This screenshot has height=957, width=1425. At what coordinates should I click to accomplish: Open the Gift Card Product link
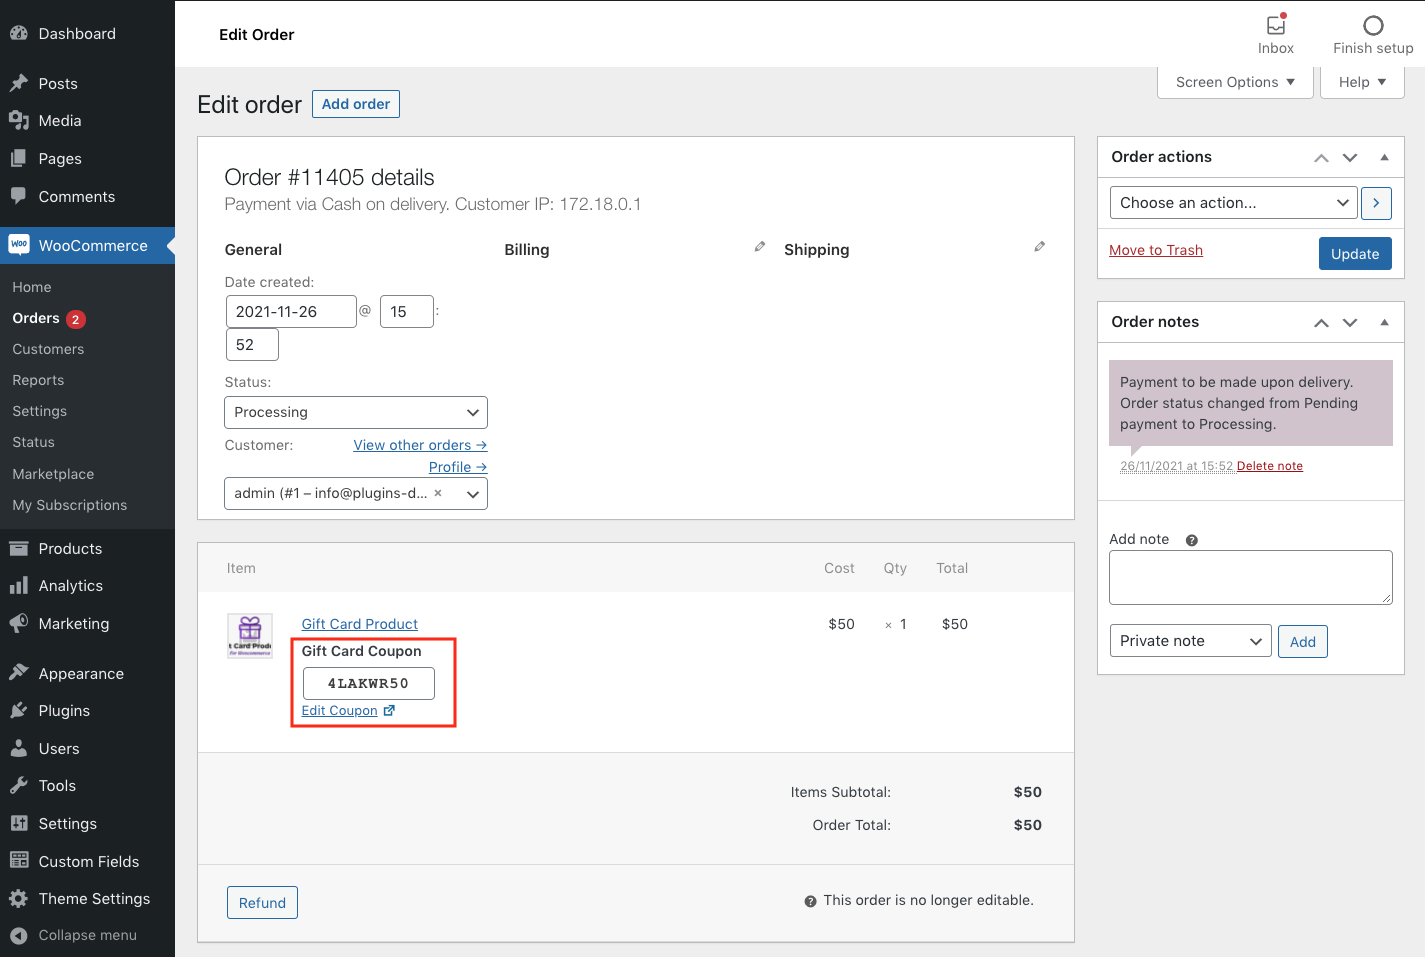point(360,624)
